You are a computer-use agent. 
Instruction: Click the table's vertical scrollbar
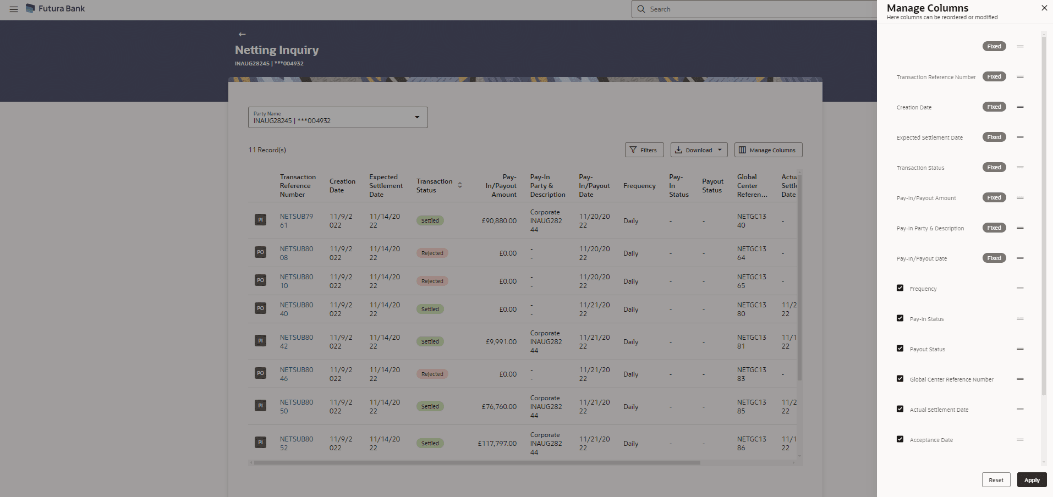tap(799, 277)
